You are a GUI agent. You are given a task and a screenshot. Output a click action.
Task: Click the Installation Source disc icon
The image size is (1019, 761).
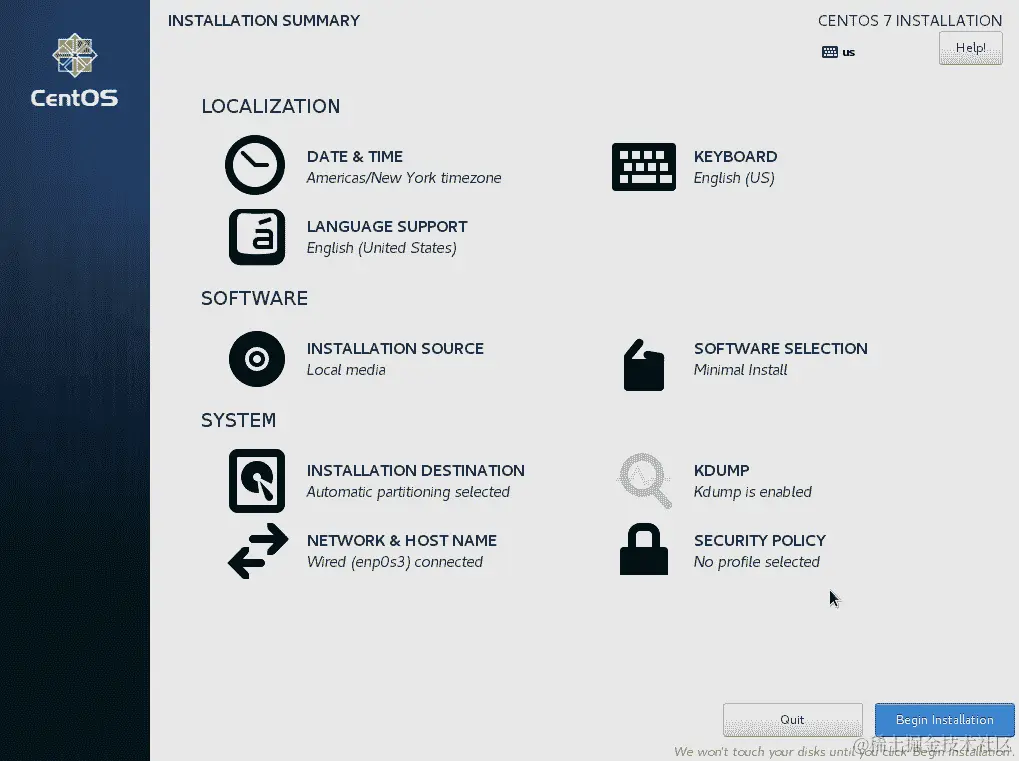257,359
